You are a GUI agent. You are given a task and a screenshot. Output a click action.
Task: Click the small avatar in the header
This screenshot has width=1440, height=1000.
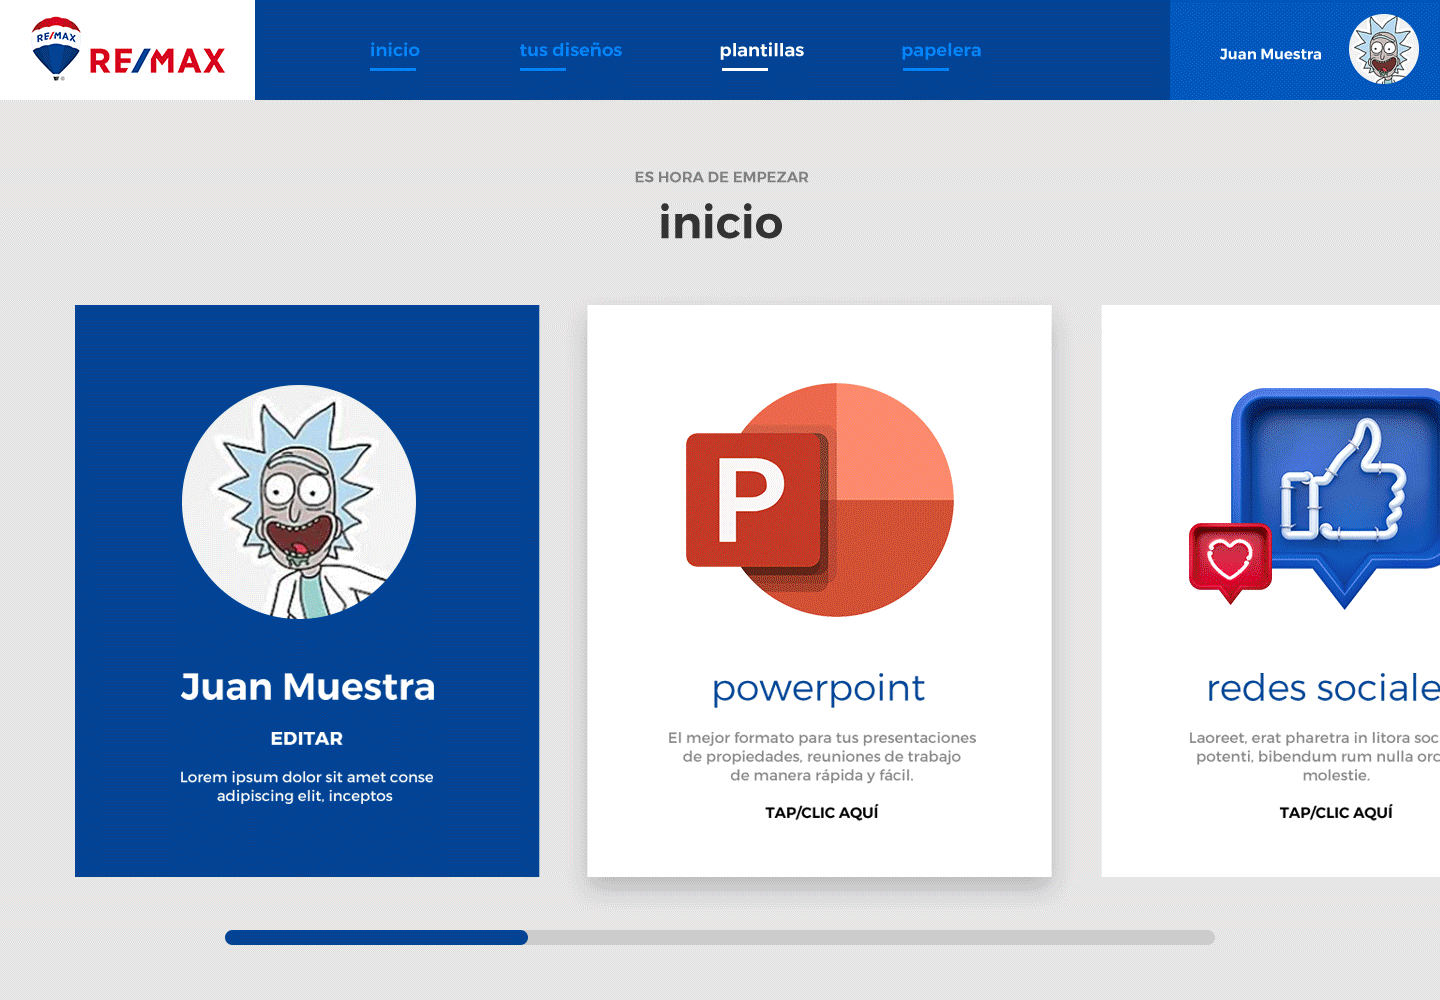pyautogui.click(x=1384, y=49)
